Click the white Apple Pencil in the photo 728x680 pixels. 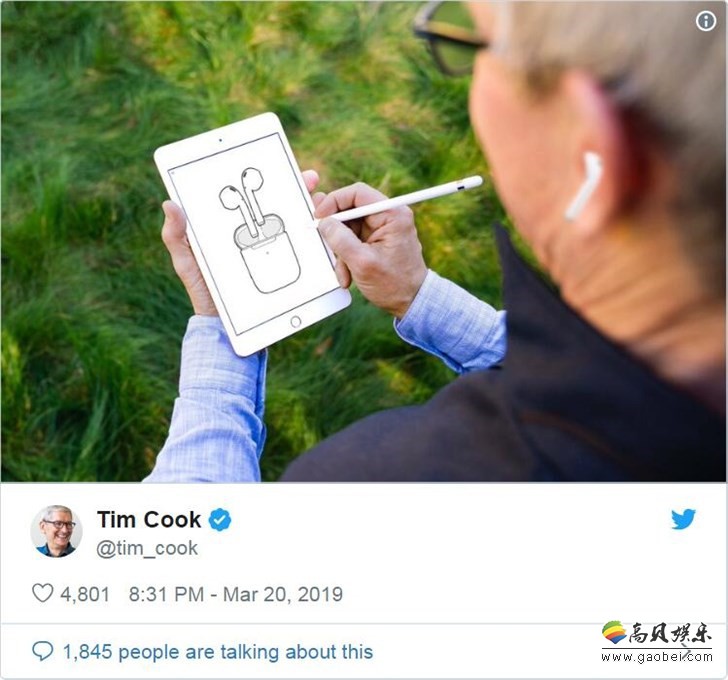point(399,201)
